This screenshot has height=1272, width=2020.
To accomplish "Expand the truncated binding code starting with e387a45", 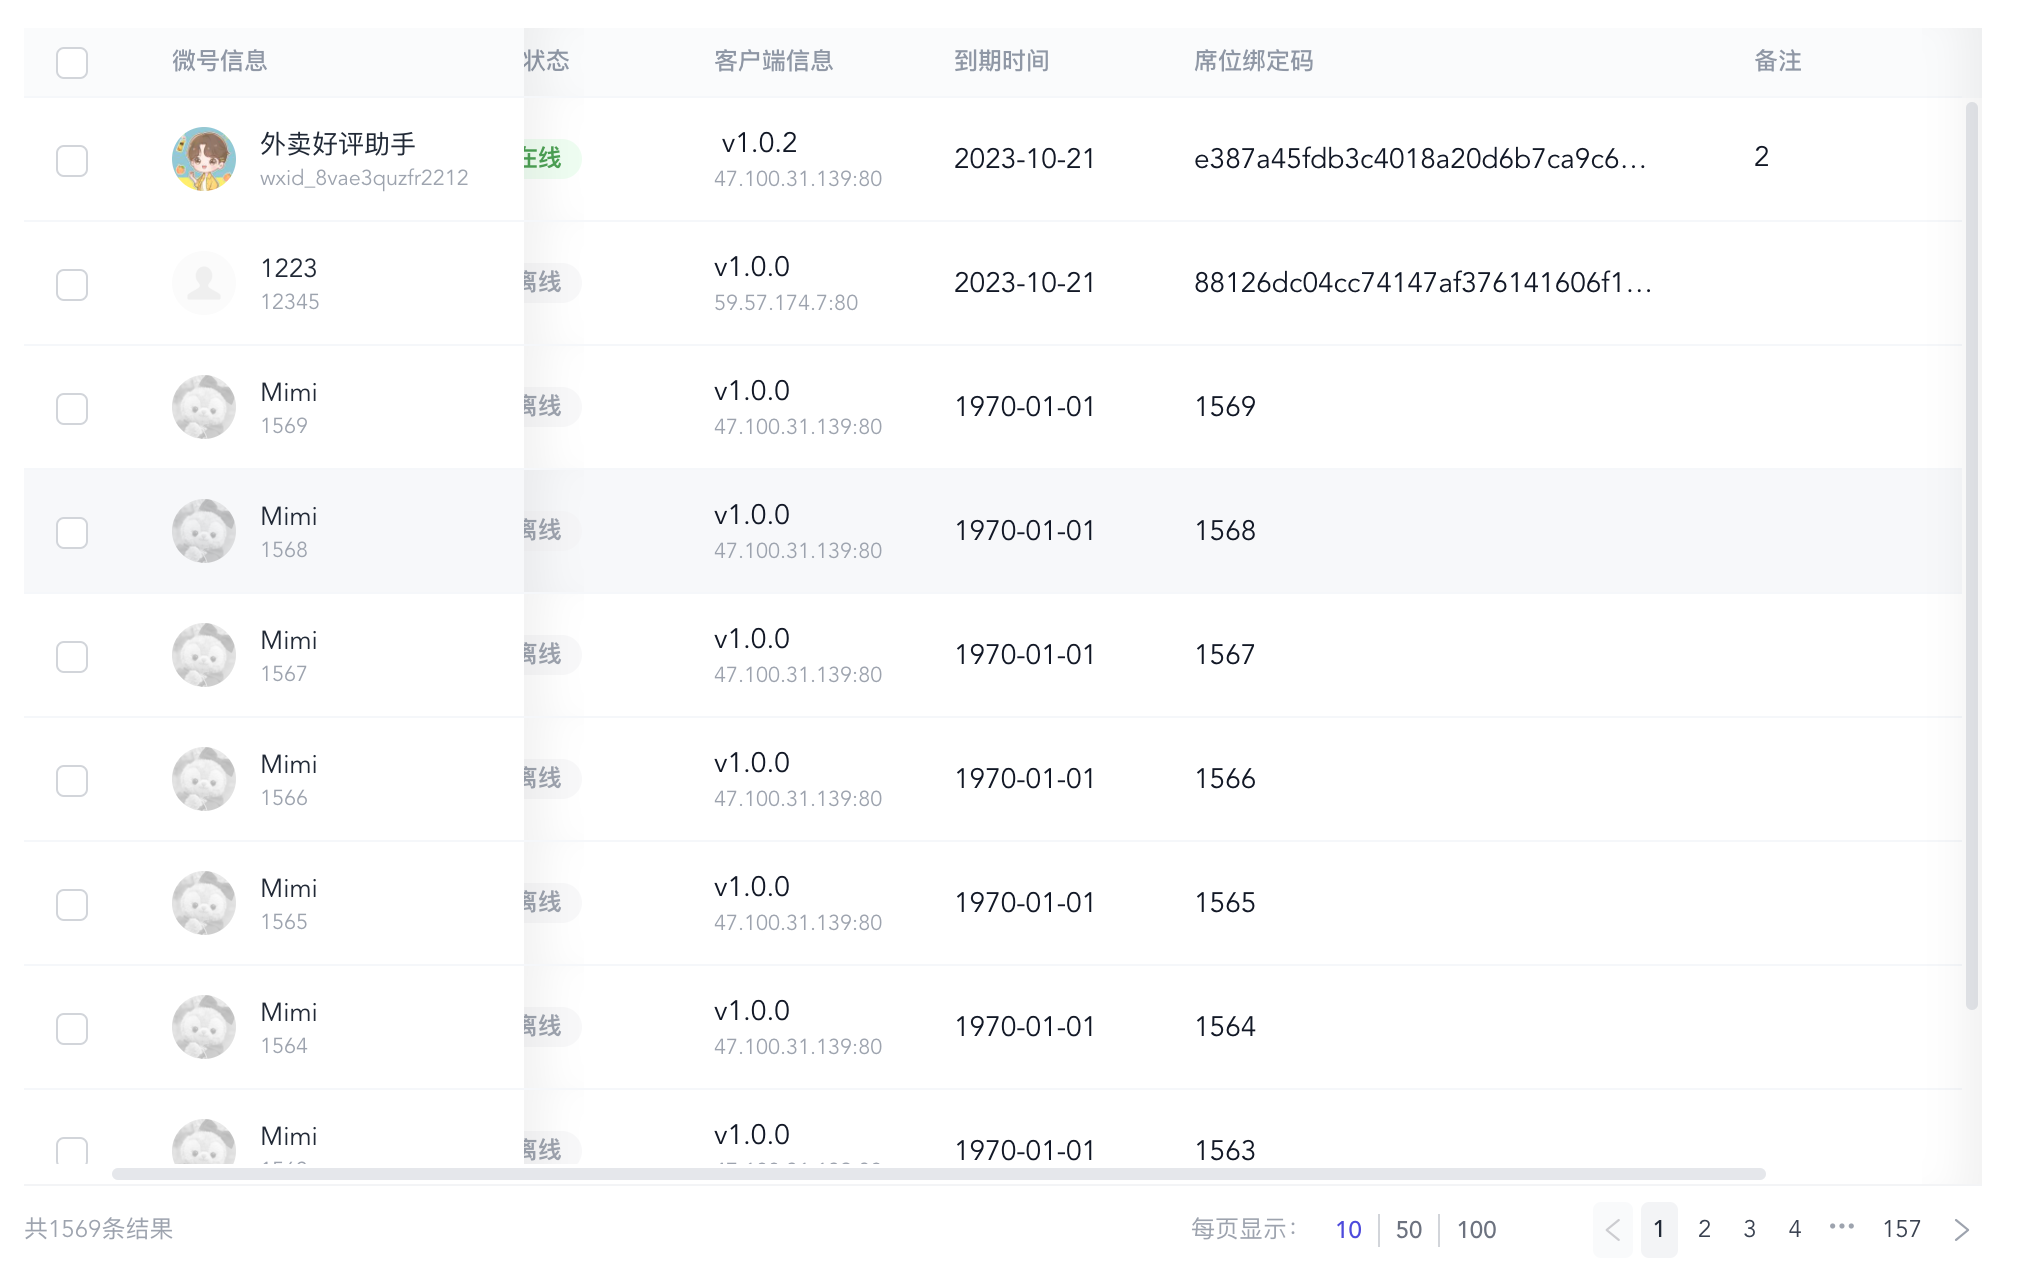I will [1421, 158].
